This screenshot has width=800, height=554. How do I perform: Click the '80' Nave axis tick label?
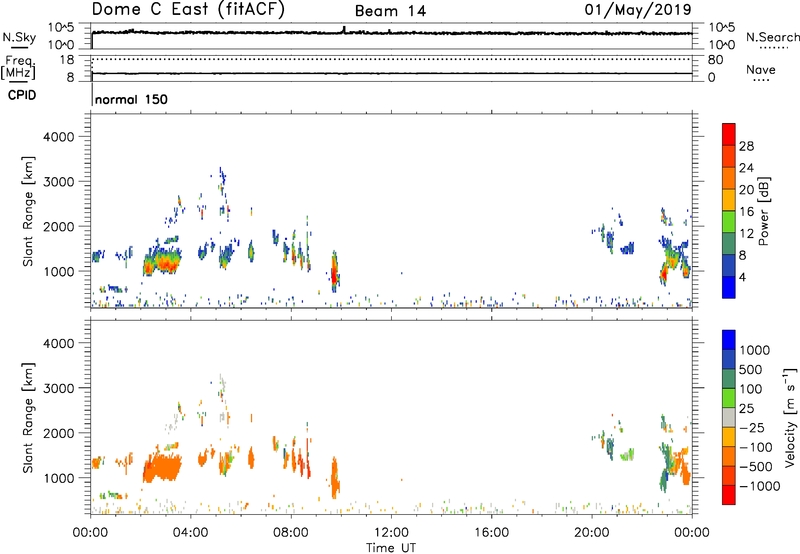tap(715, 60)
